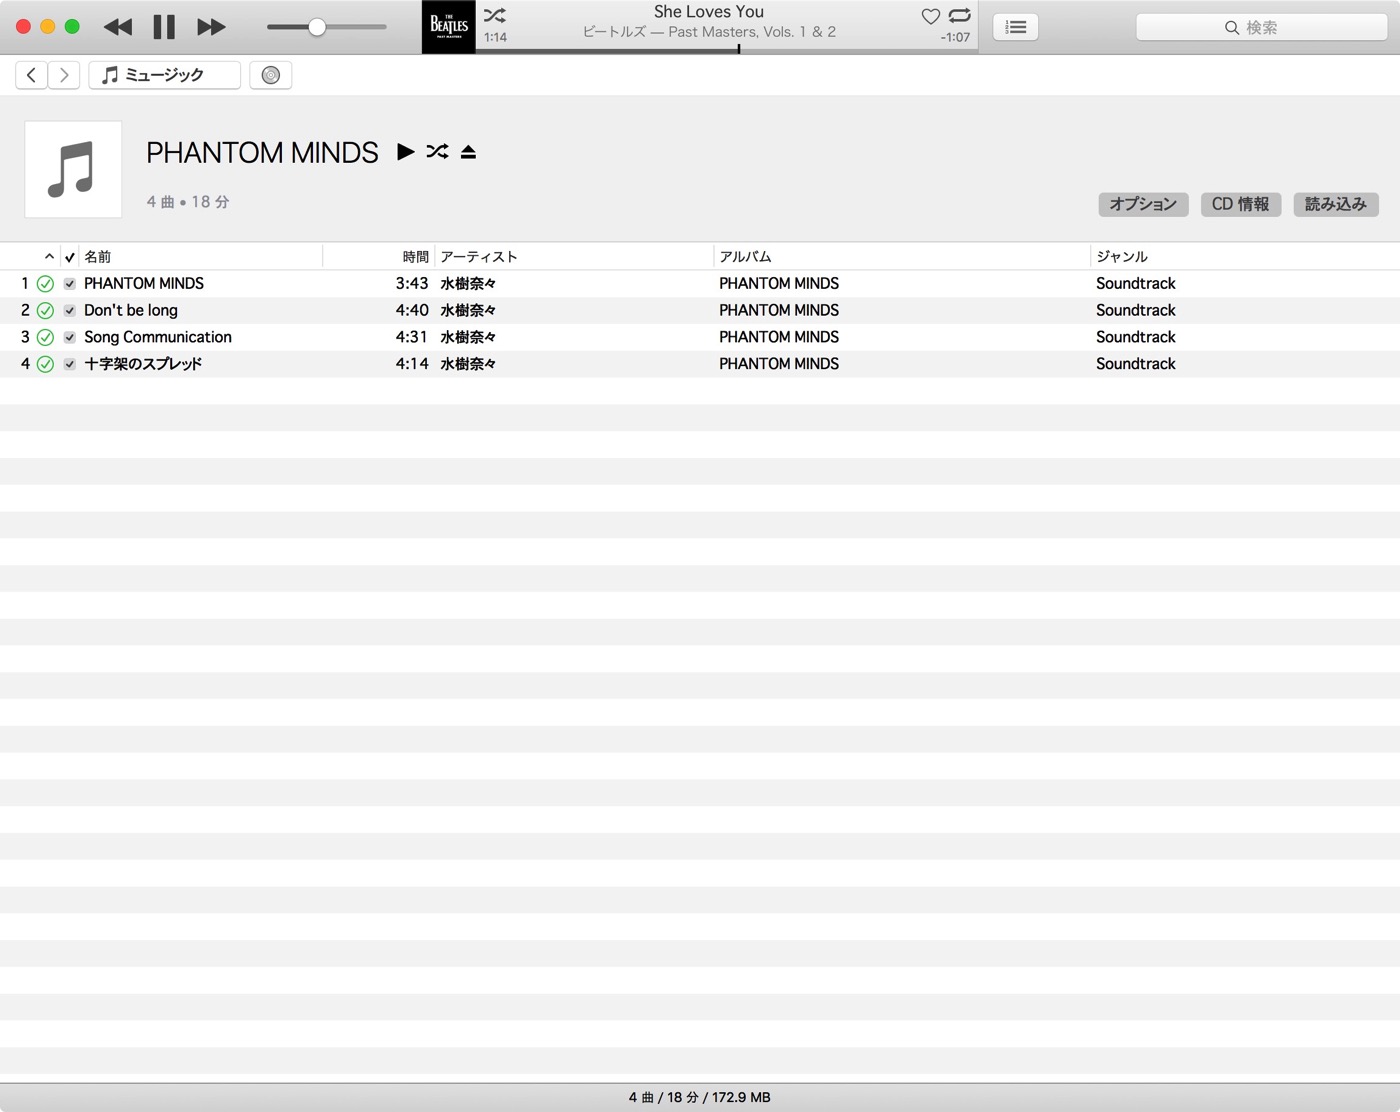
Task: Shuffle the PHANTOM MINDS CD tracks
Action: pos(438,152)
